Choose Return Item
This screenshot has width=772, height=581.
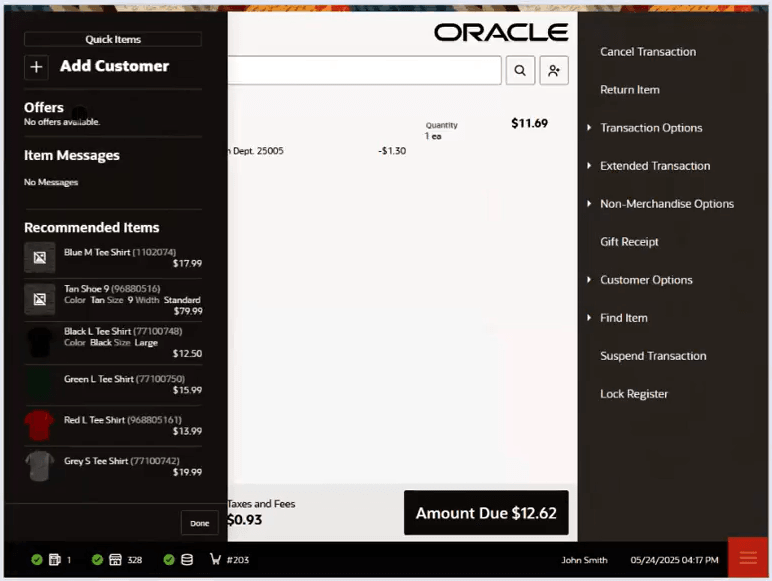point(630,90)
